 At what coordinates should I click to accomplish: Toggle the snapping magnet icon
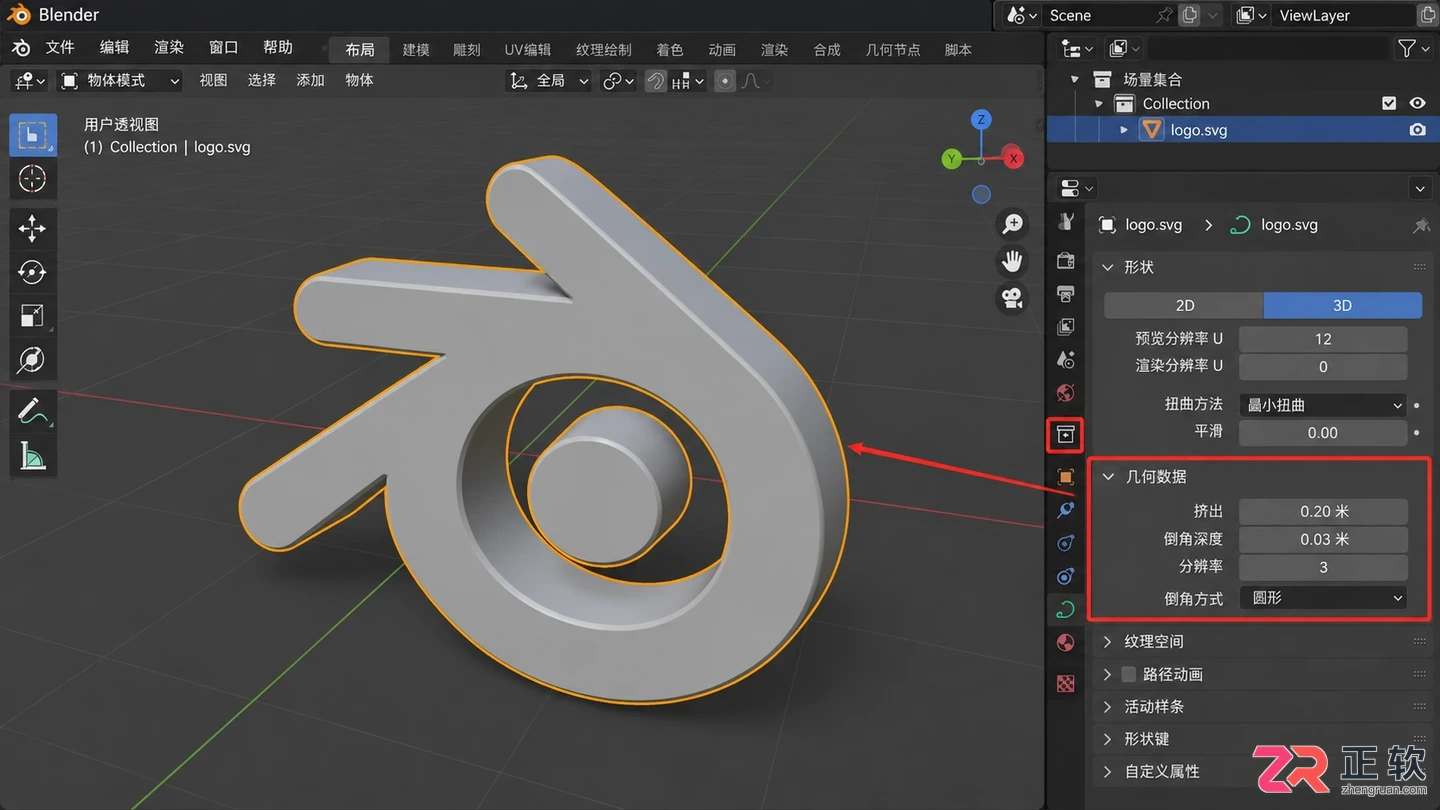coord(656,81)
